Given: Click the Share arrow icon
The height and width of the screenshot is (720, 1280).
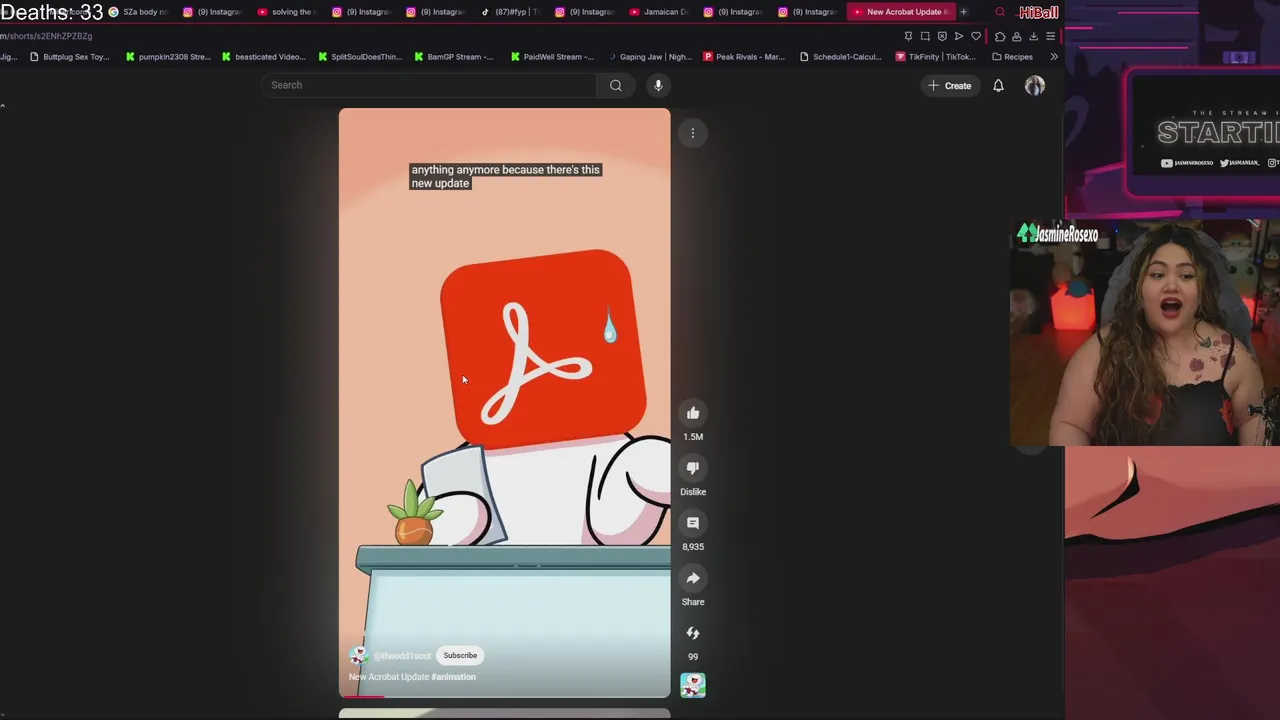Looking at the screenshot, I should (x=693, y=578).
